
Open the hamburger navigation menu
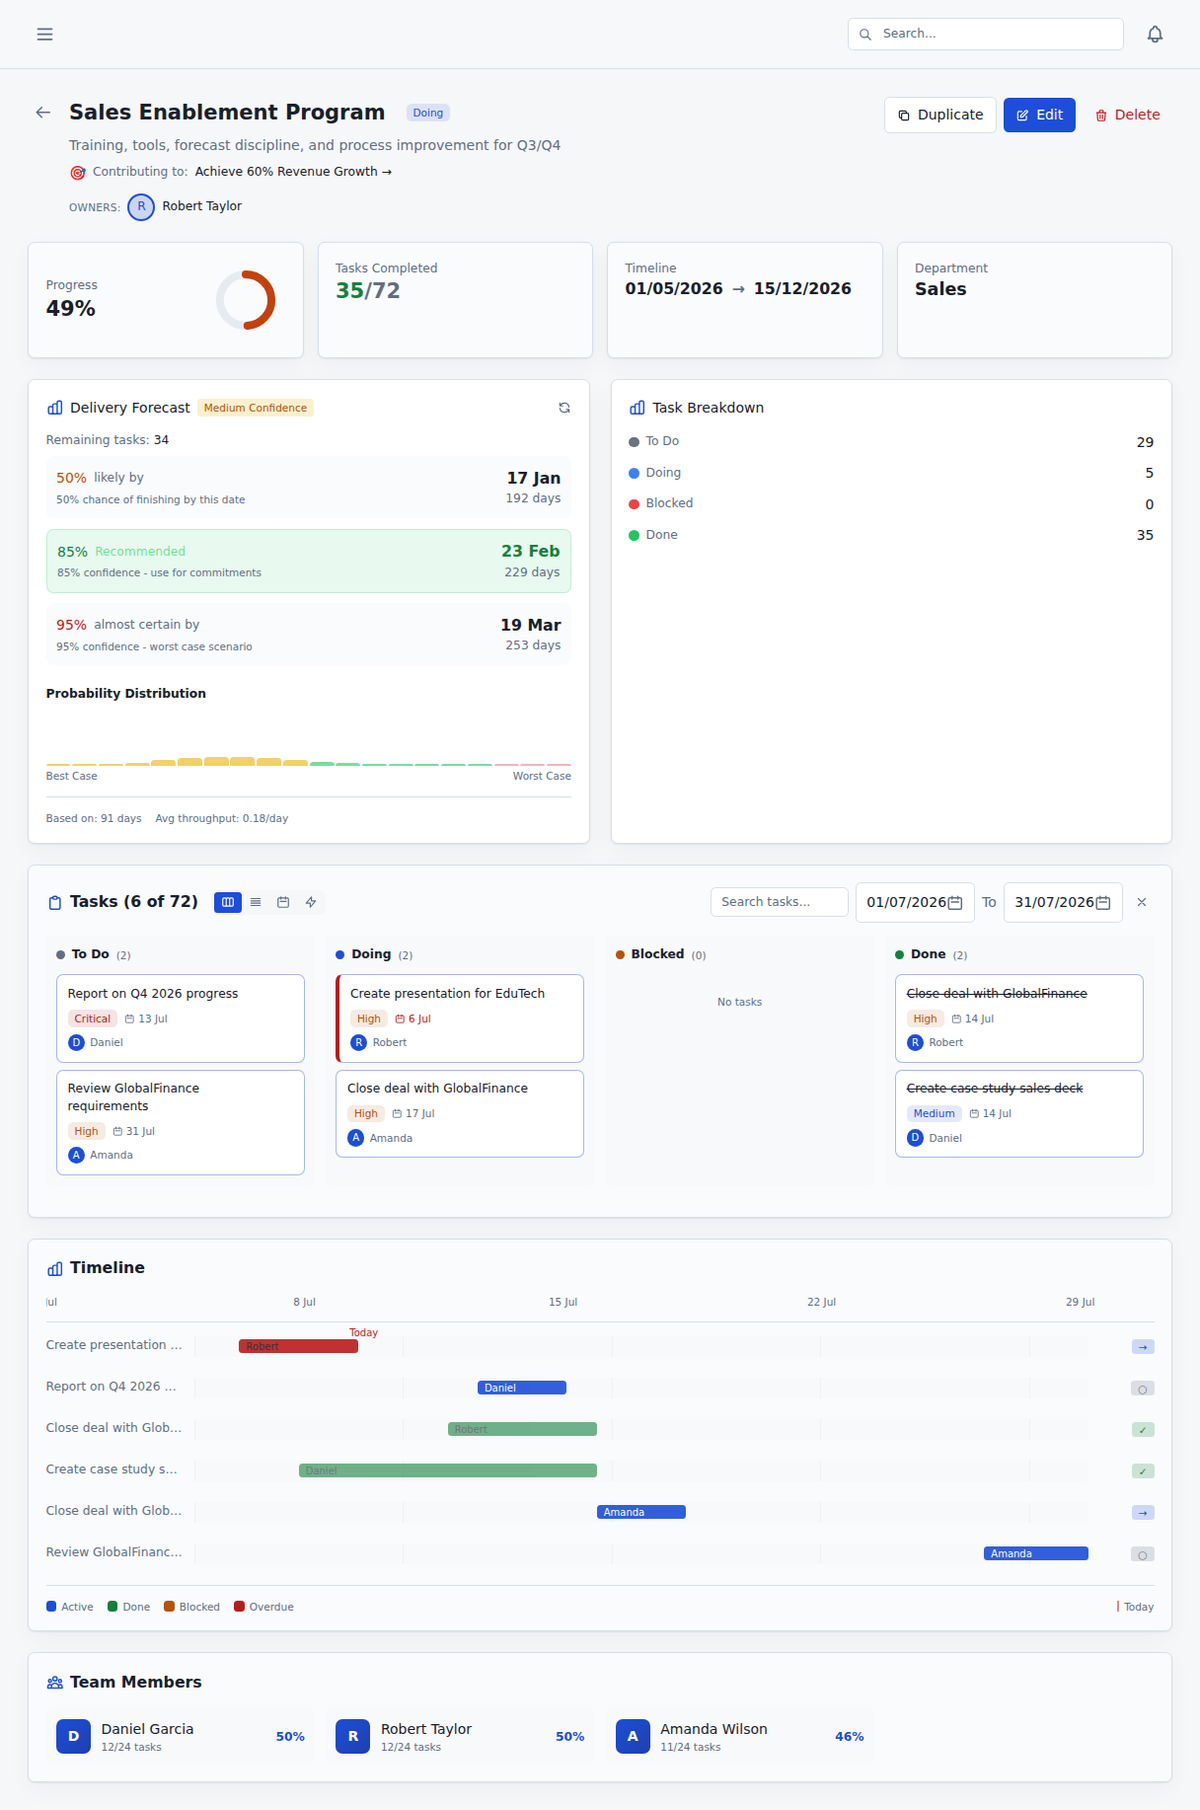point(45,34)
